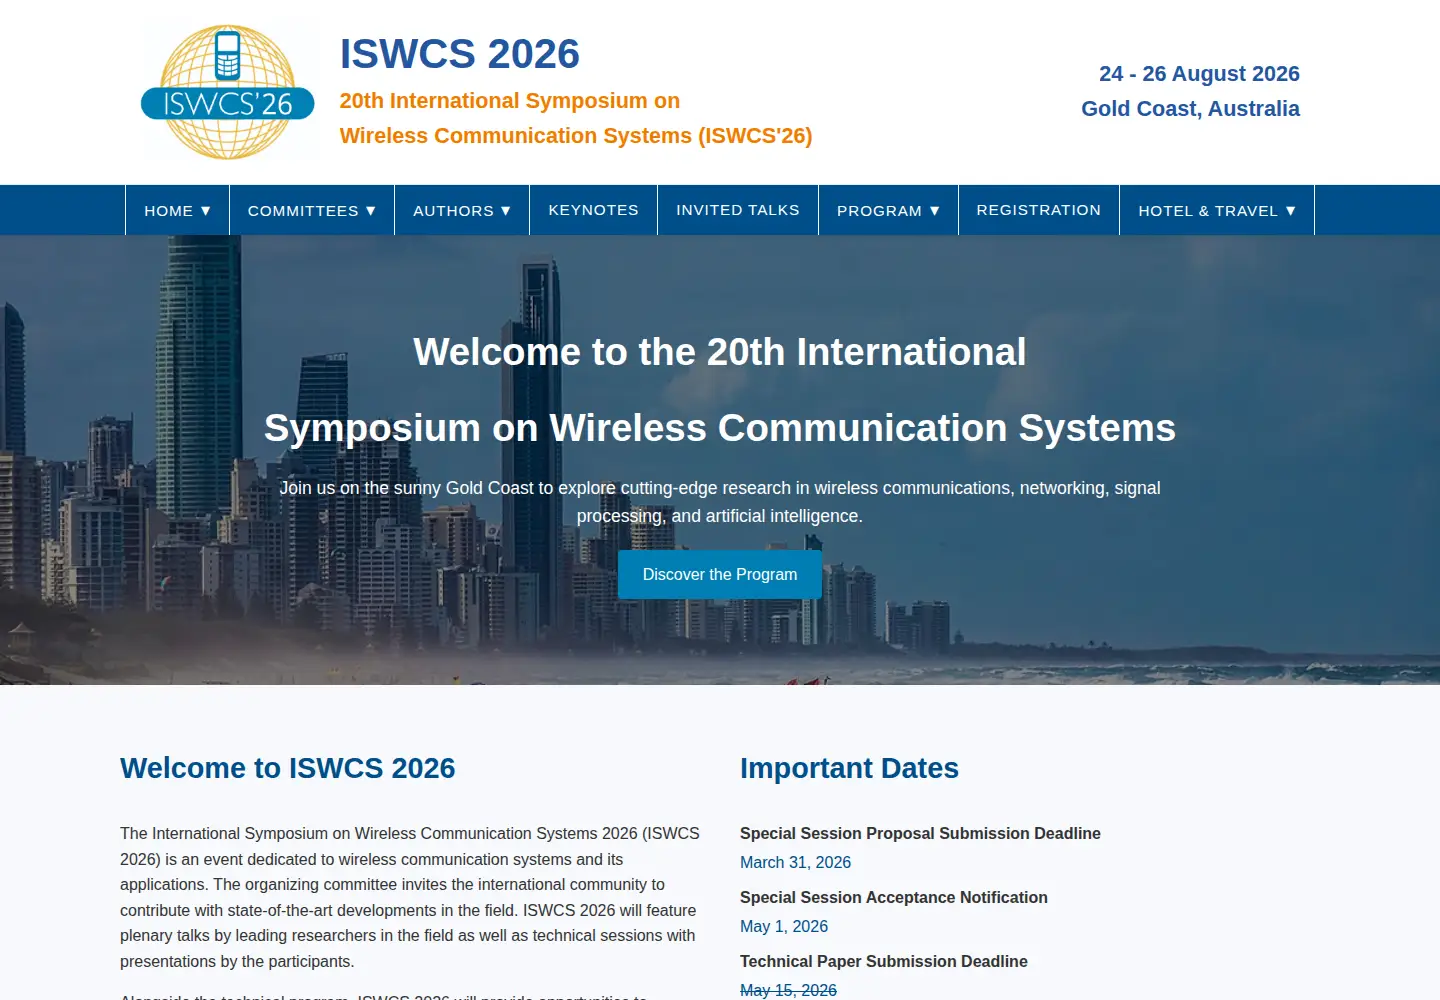This screenshot has width=1440, height=1000.
Task: Expand the PROGRAM dropdown menu
Action: coord(888,210)
